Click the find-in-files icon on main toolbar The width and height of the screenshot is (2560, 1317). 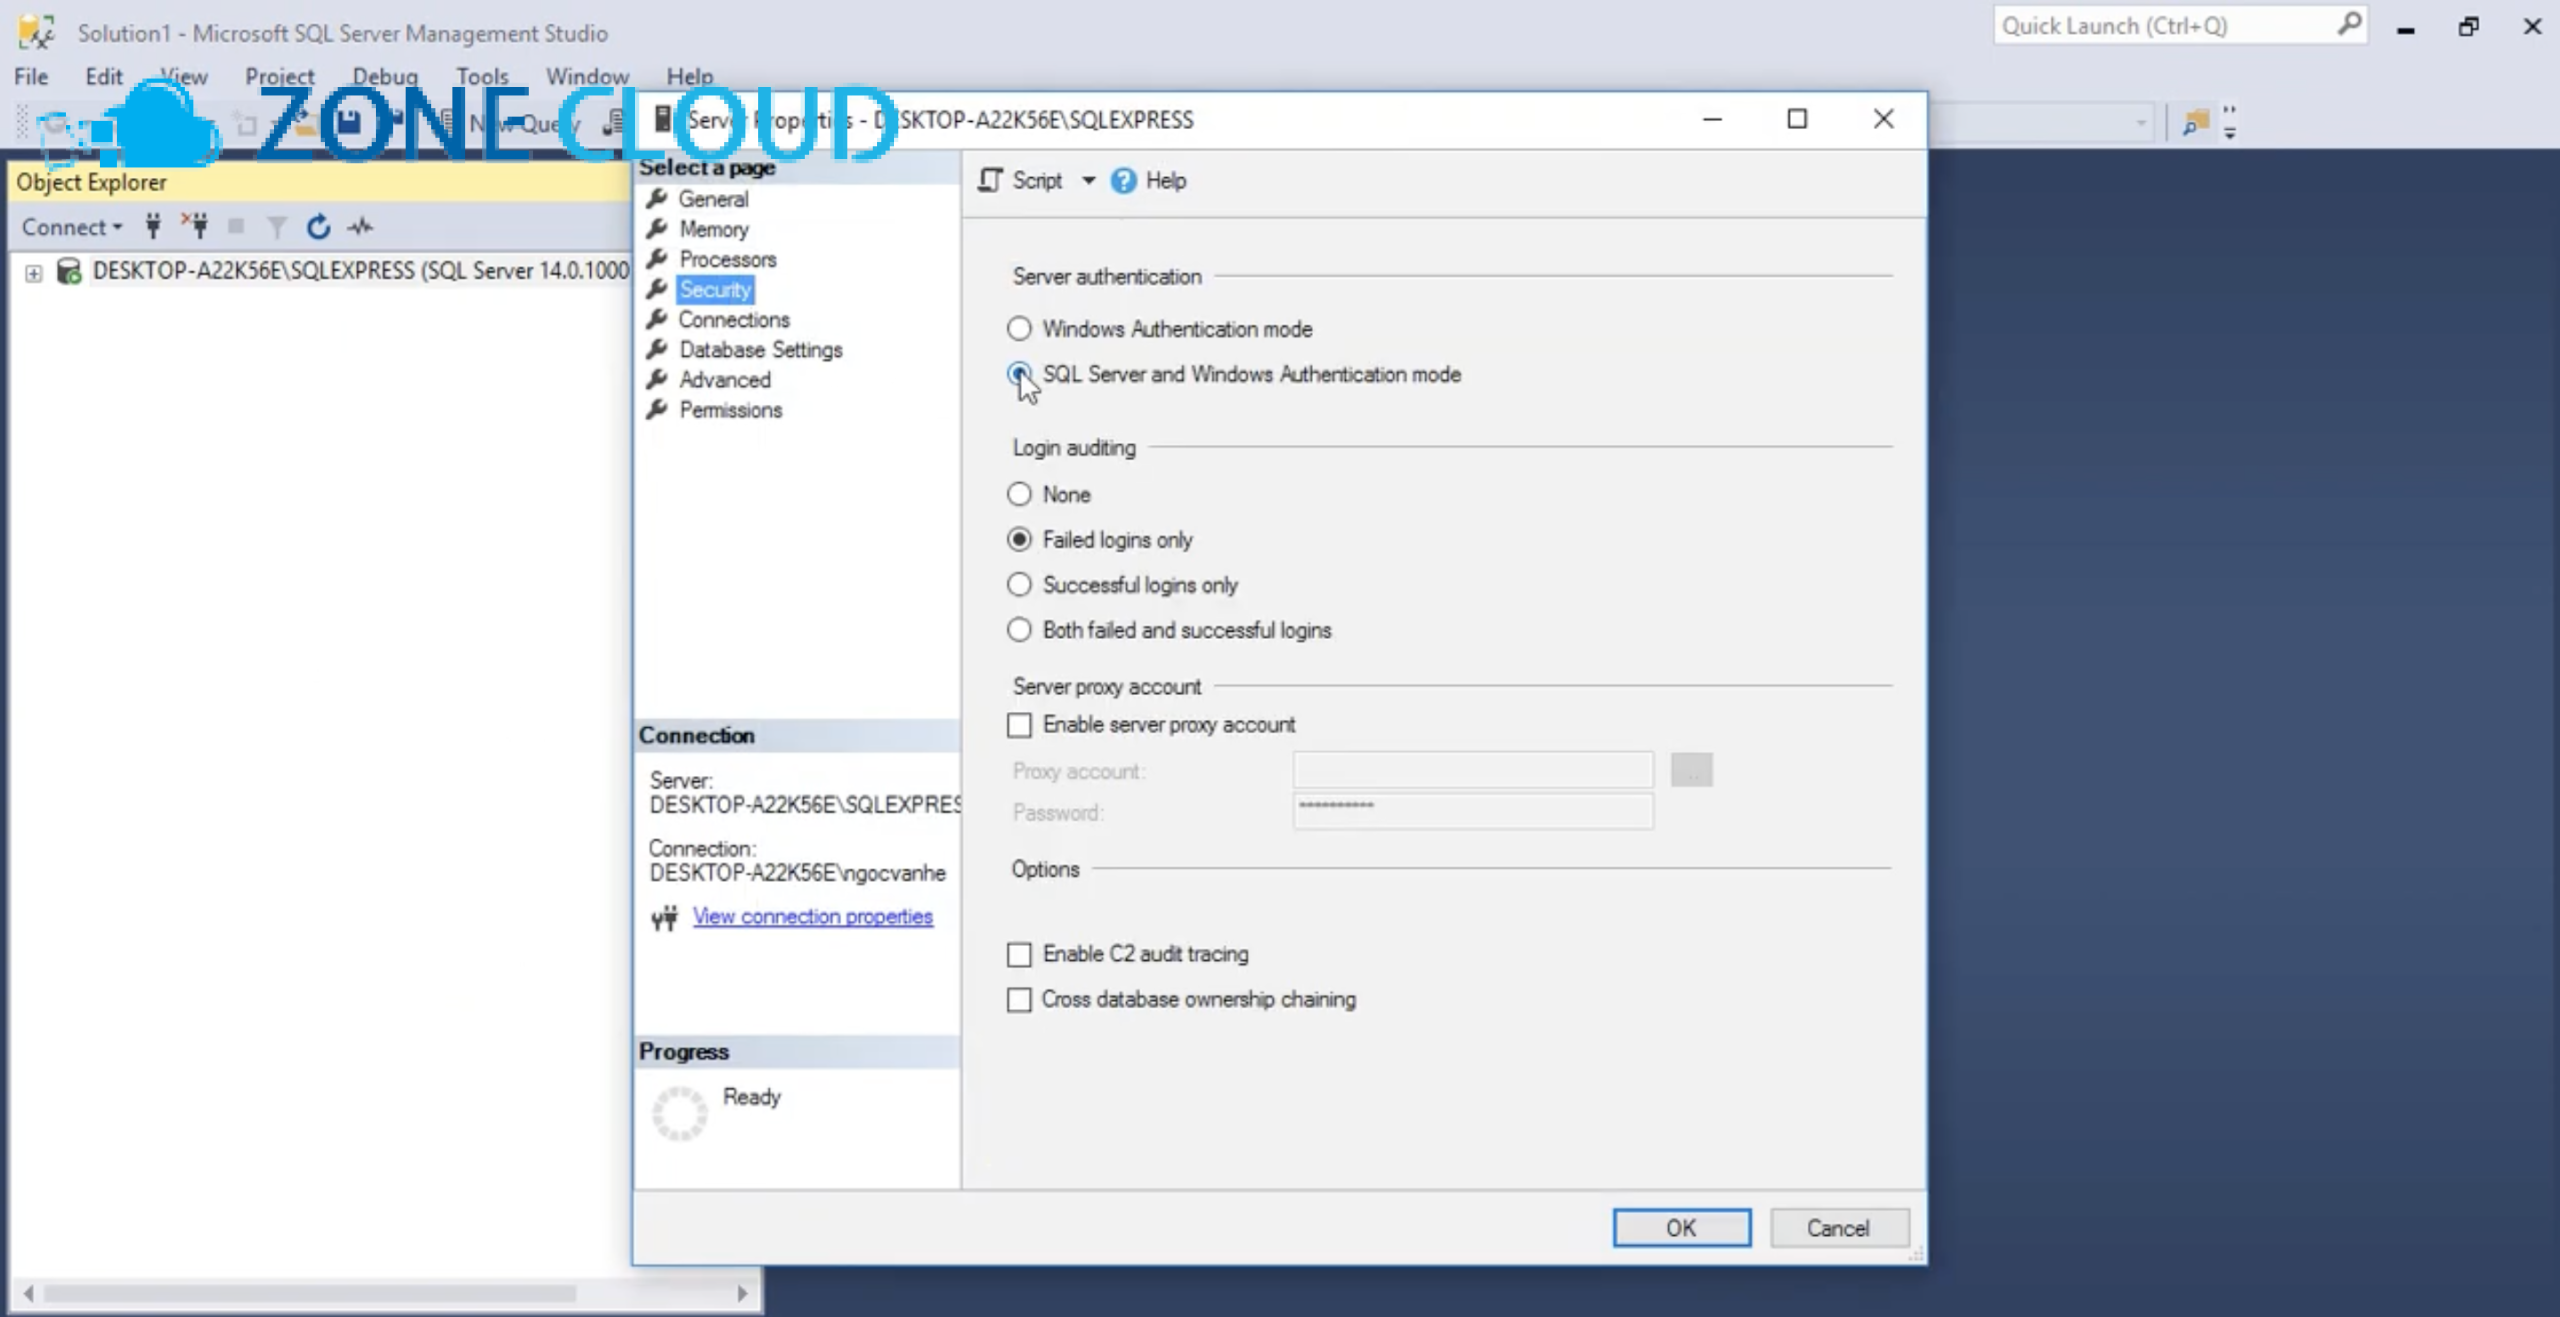click(x=2195, y=123)
